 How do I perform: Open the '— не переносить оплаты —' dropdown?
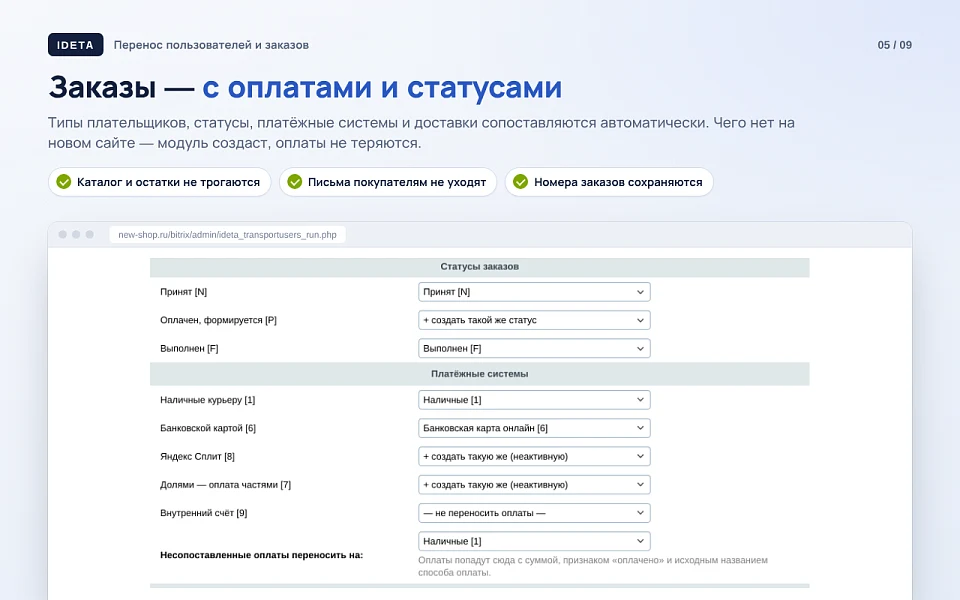pyautogui.click(x=534, y=513)
